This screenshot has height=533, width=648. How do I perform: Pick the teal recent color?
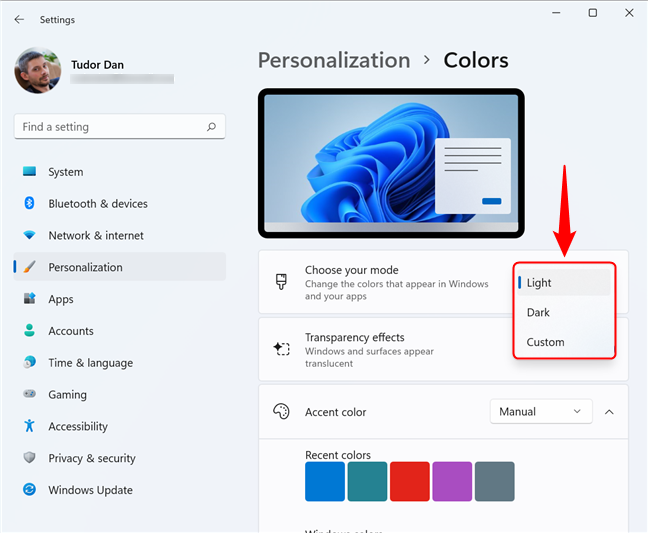pos(367,481)
